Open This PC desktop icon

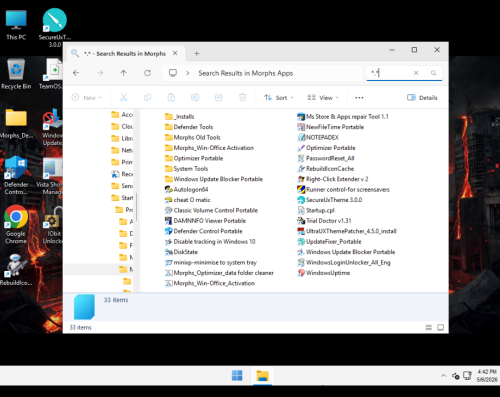(16, 25)
